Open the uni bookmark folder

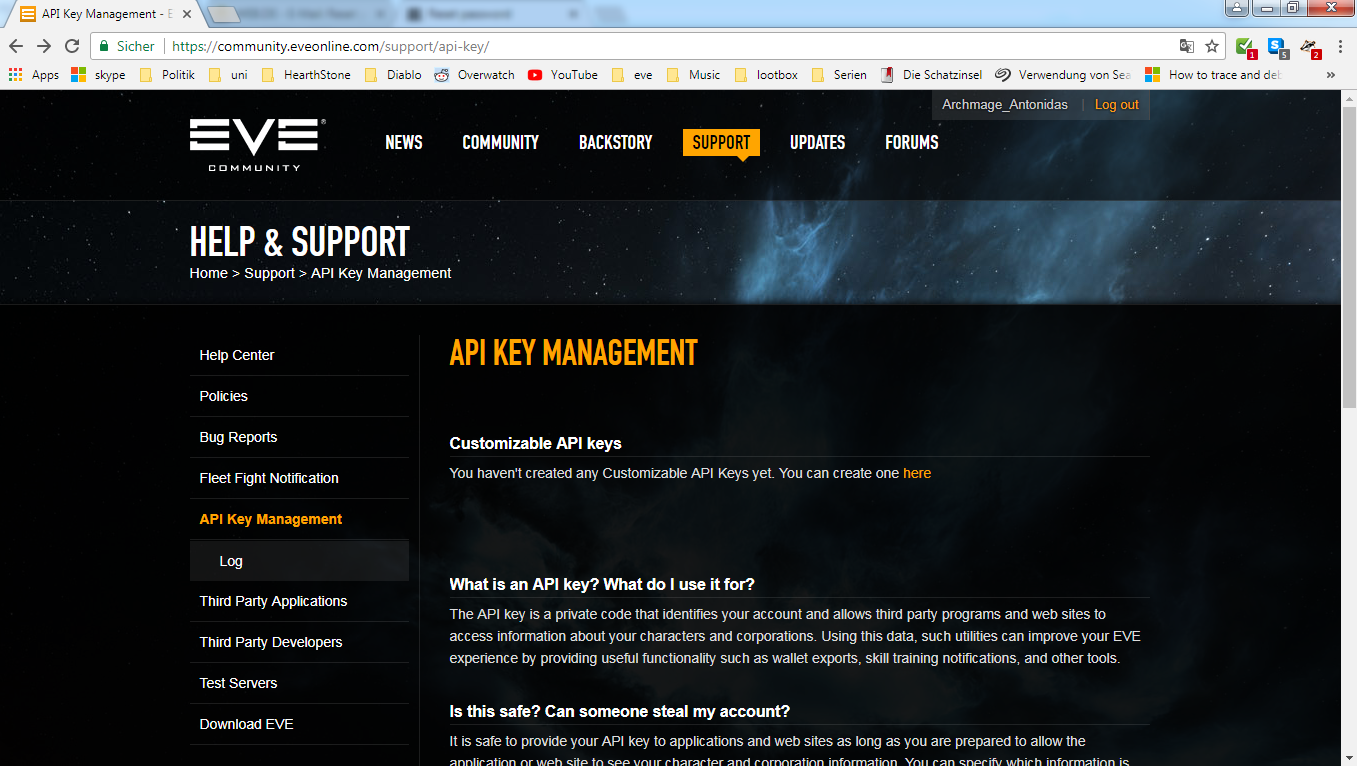227,75
